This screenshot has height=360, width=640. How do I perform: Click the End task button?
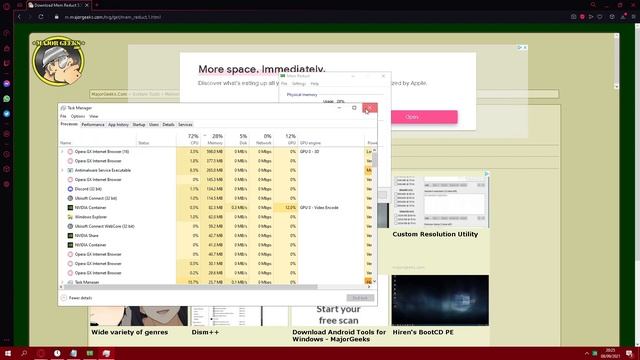click(360, 298)
